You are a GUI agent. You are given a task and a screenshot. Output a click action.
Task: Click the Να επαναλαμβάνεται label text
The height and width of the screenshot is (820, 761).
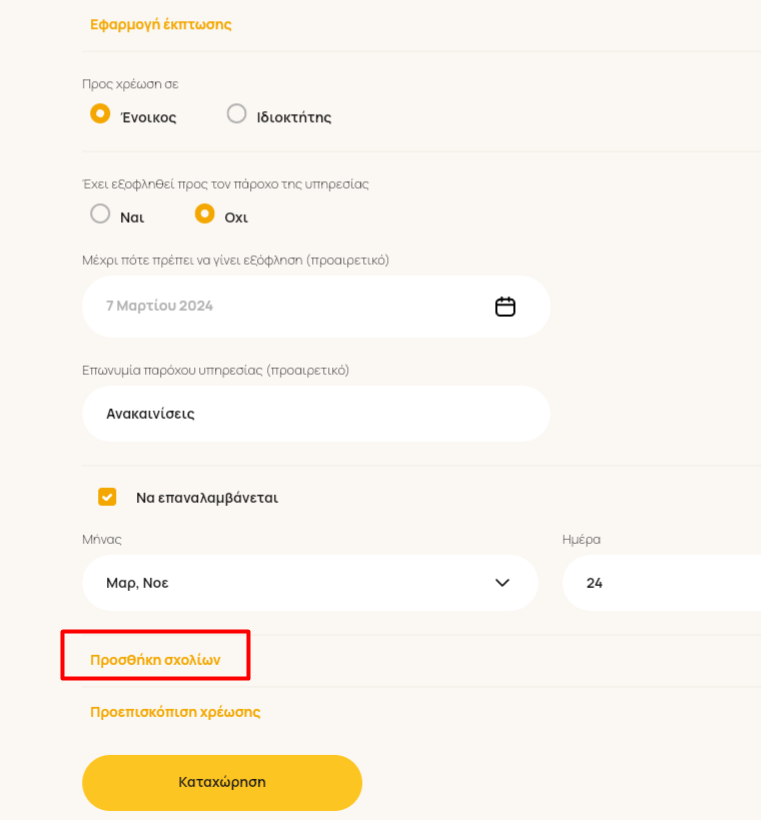207,497
